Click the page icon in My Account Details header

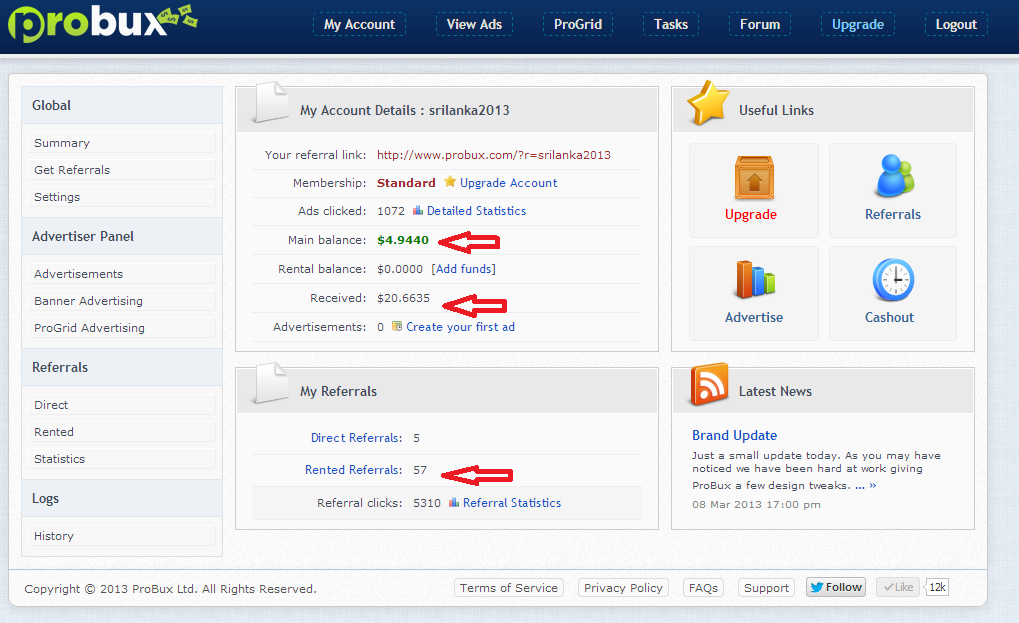(270, 102)
